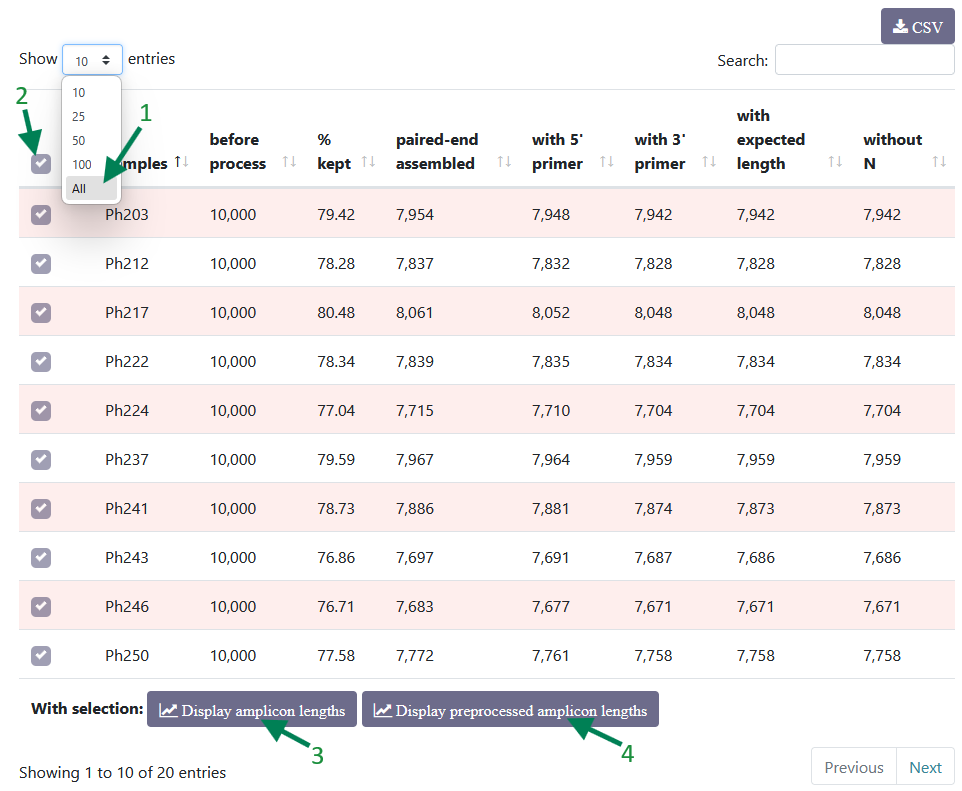Sort by with expected length column

point(835,162)
